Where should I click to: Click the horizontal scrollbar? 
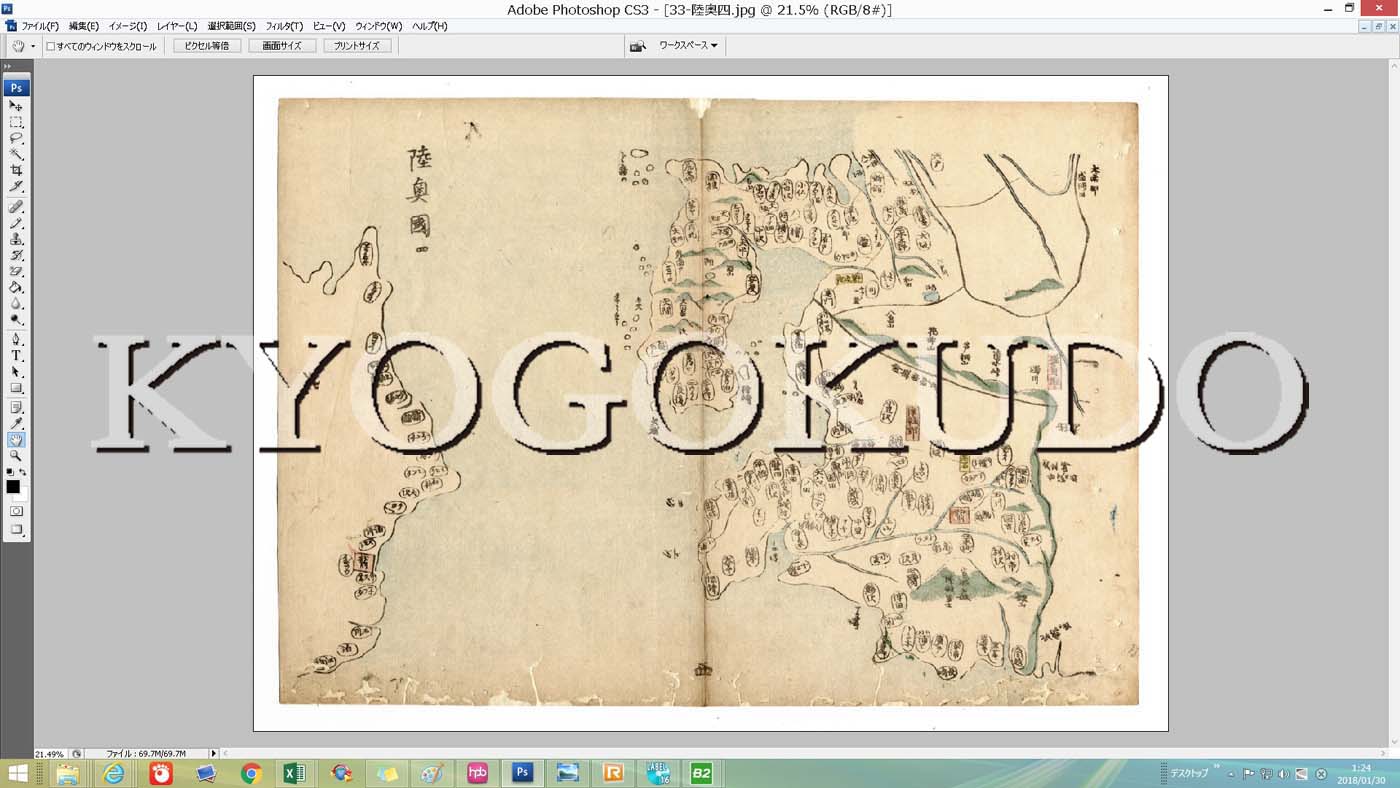click(805, 753)
